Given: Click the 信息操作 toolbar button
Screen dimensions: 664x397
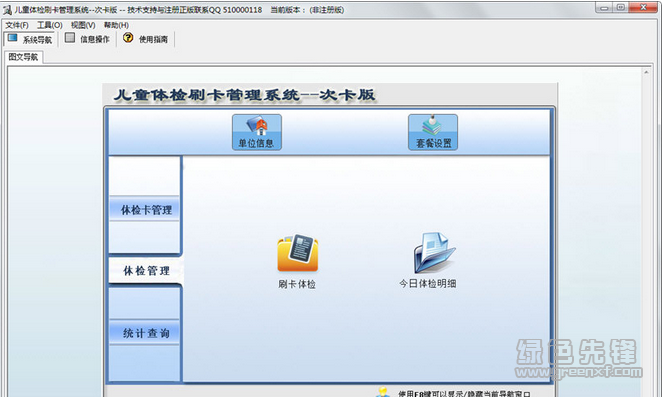Looking at the screenshot, I should point(87,39).
